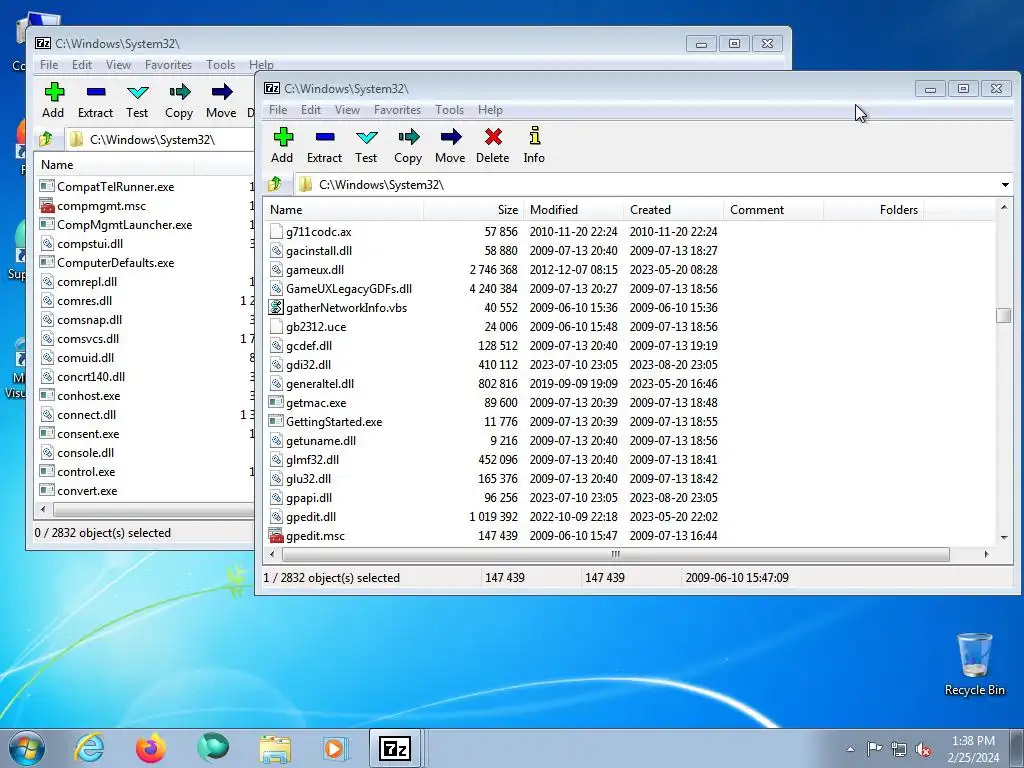Image resolution: width=1024 pixels, height=768 pixels.
Task: Select GameUXLegacyGDFs.dll row
Action: tap(349, 289)
